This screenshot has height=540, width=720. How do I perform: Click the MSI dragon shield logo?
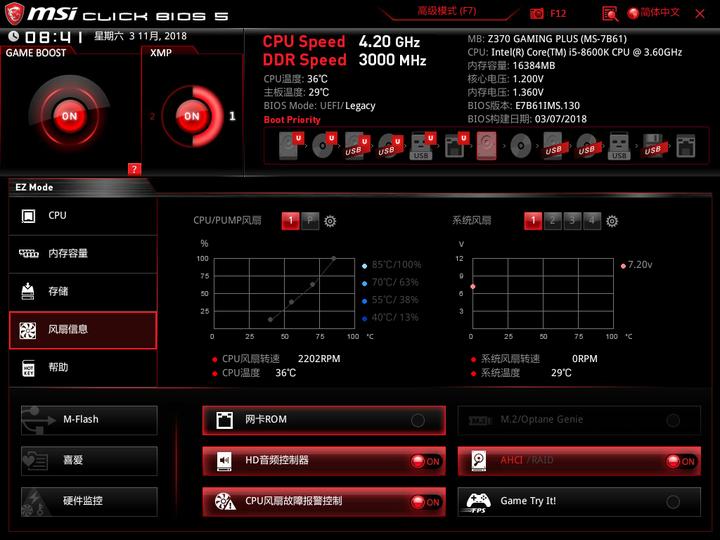coord(14,13)
